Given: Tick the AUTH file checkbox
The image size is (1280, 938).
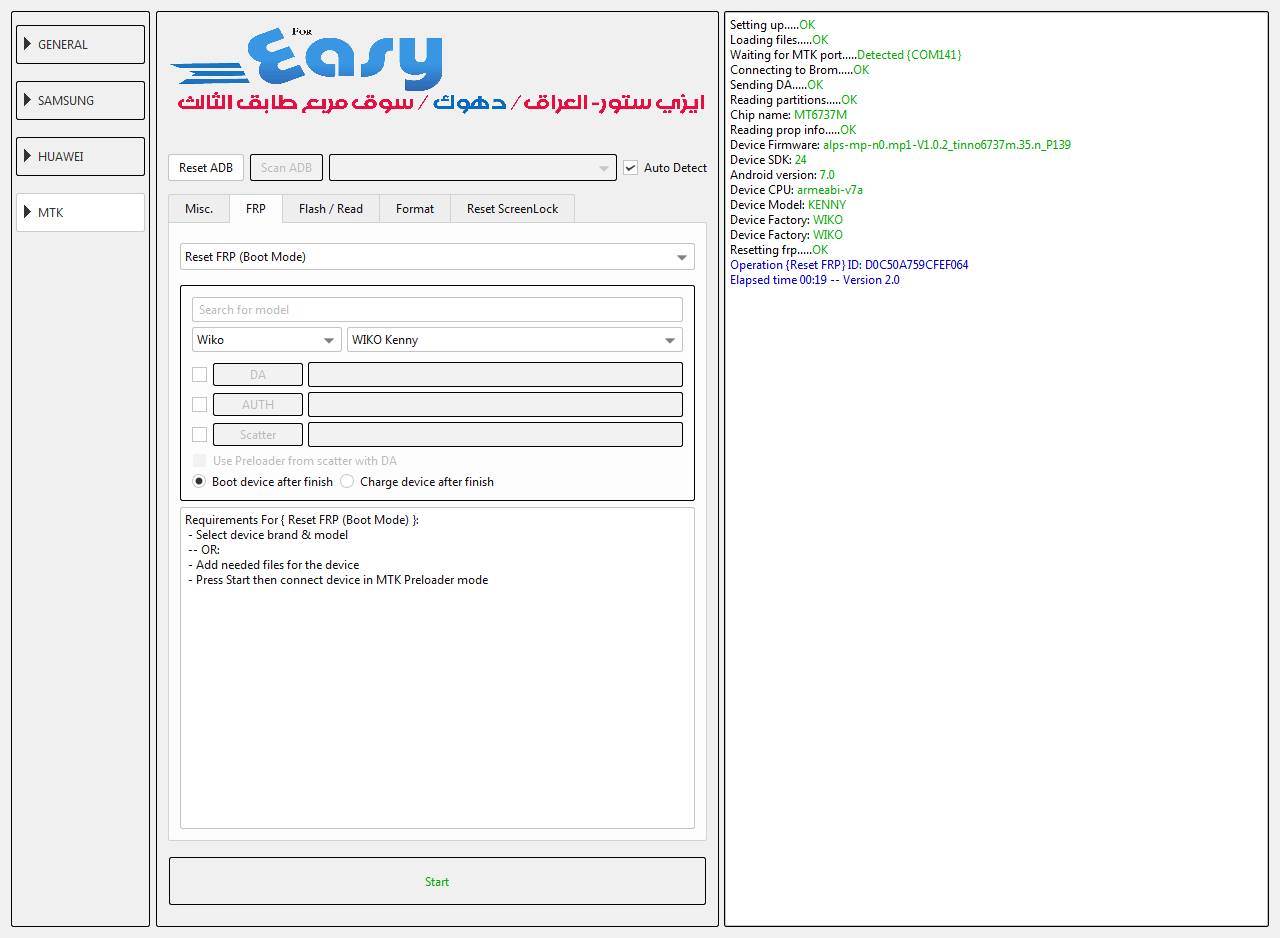Looking at the screenshot, I should point(199,405).
